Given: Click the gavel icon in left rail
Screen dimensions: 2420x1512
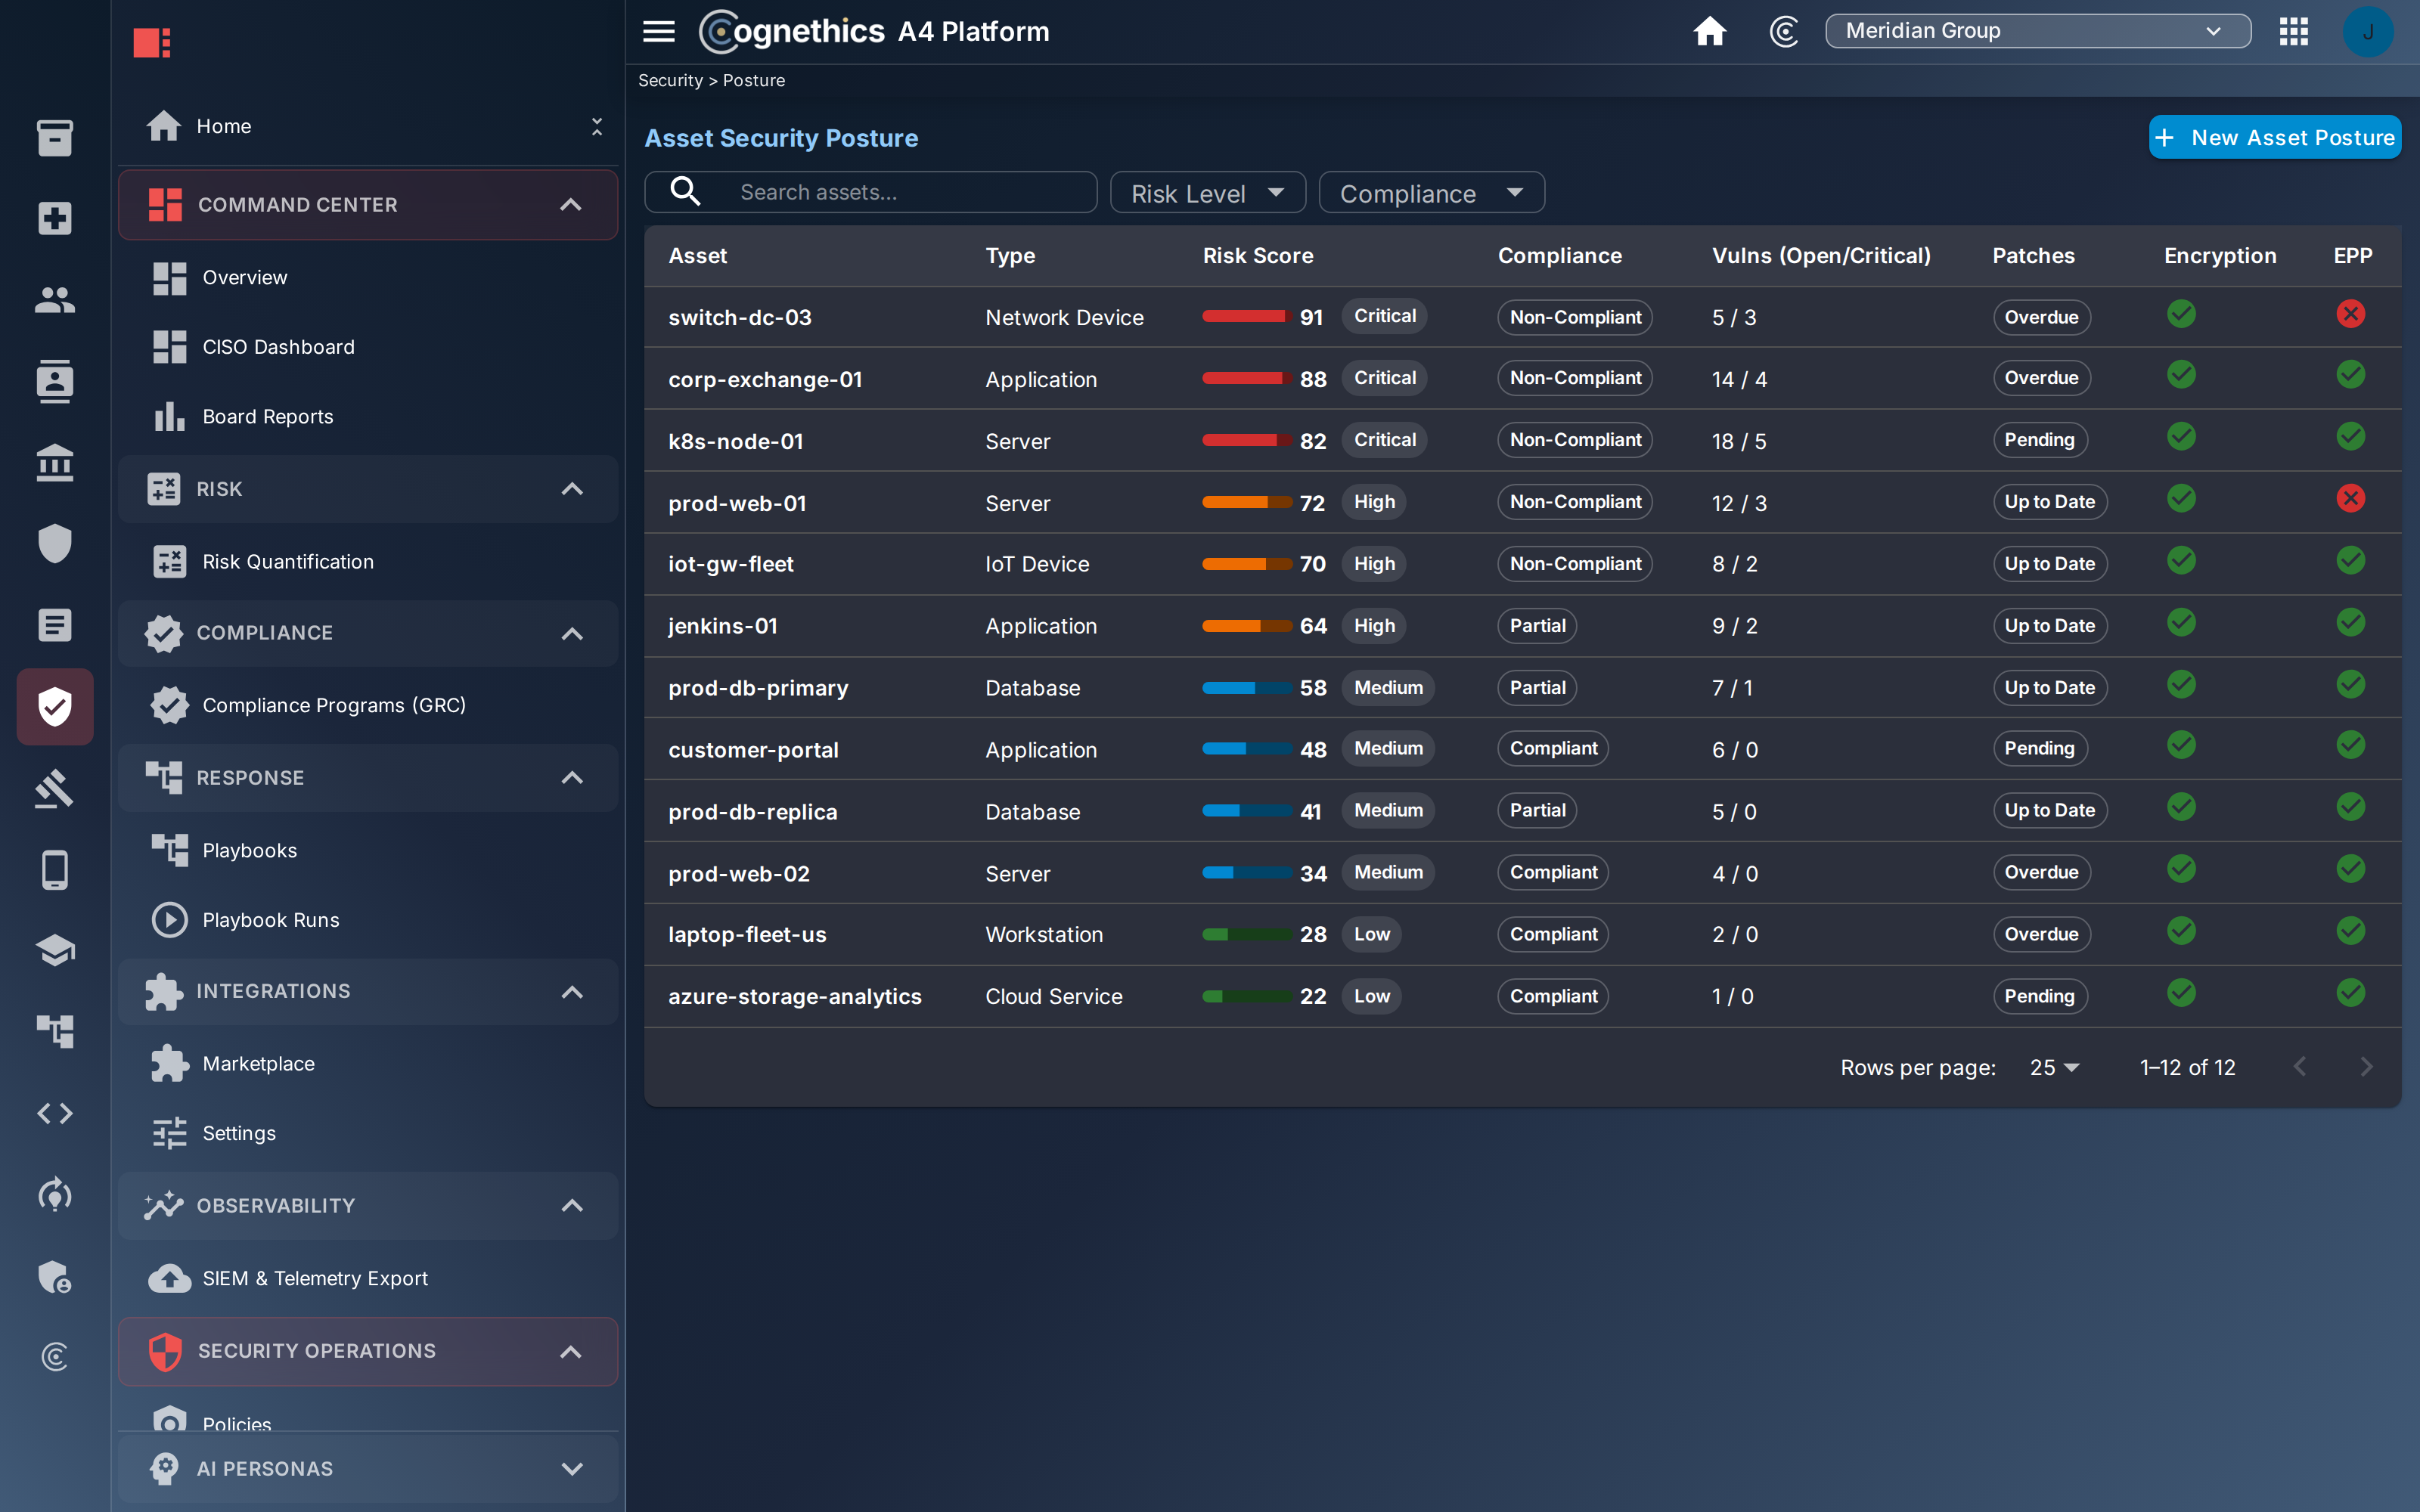Looking at the screenshot, I should point(55,789).
